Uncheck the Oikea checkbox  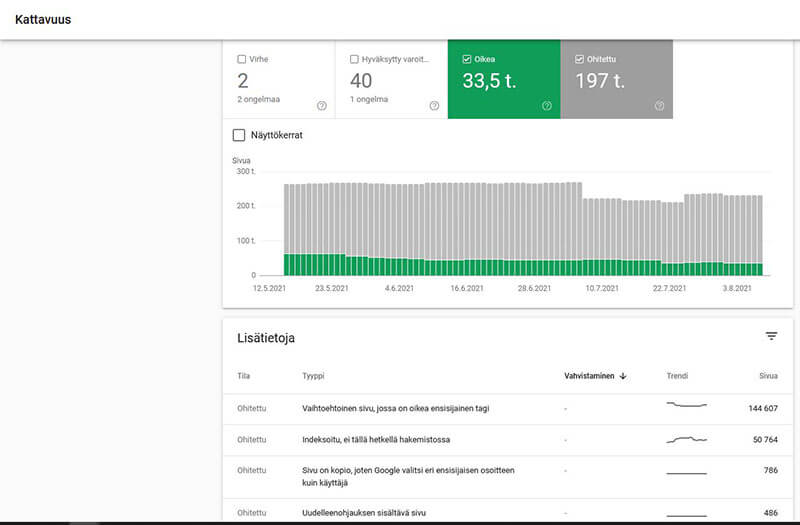(x=468, y=59)
